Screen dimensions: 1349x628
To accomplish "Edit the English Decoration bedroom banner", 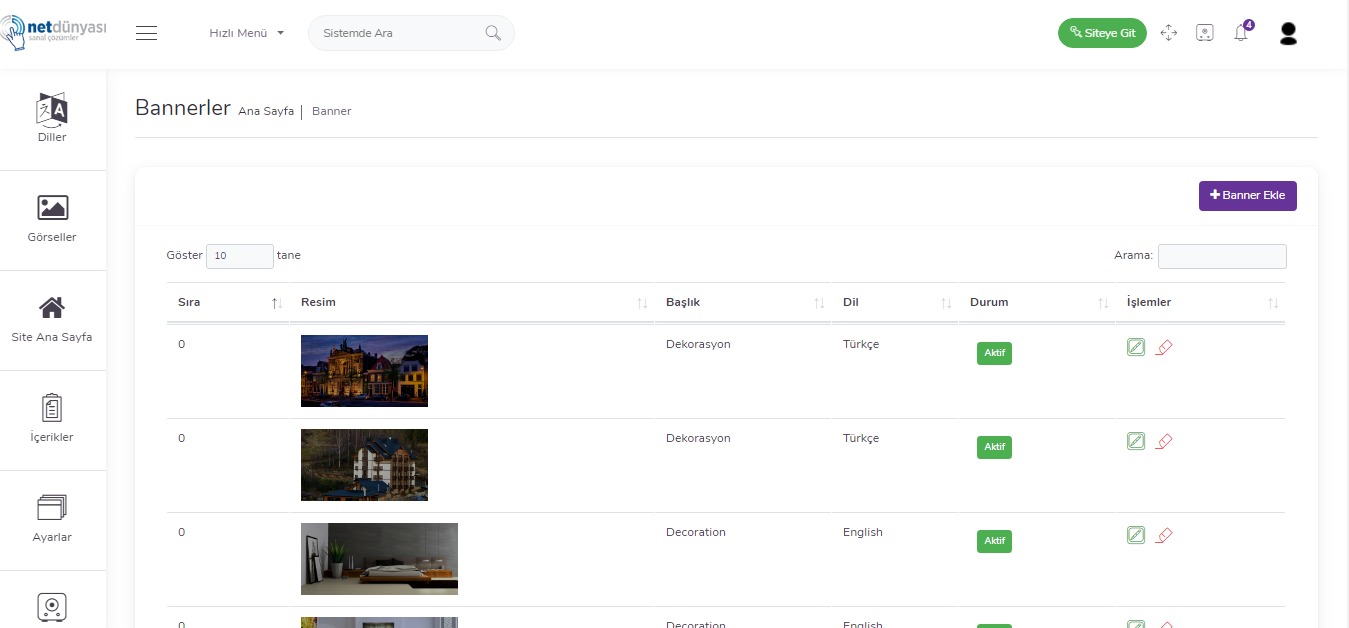I will pos(1135,535).
